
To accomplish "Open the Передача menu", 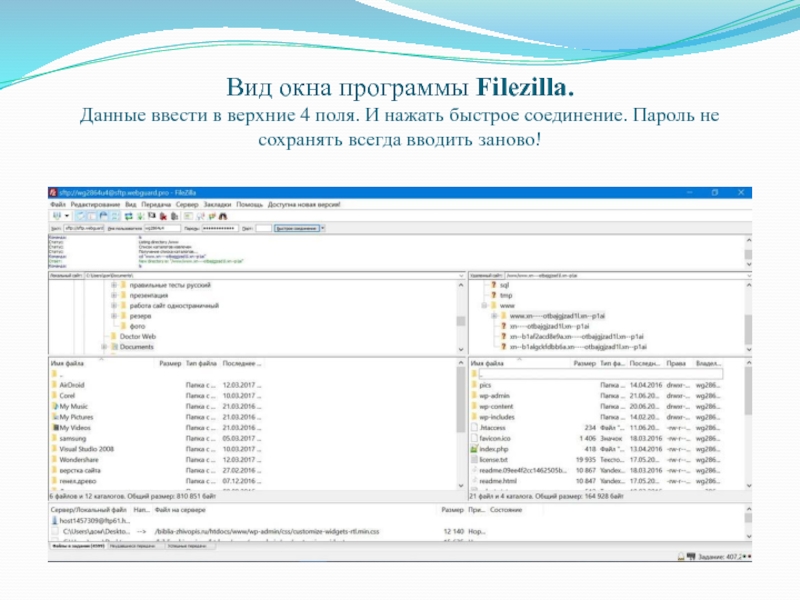I will 156,205.
